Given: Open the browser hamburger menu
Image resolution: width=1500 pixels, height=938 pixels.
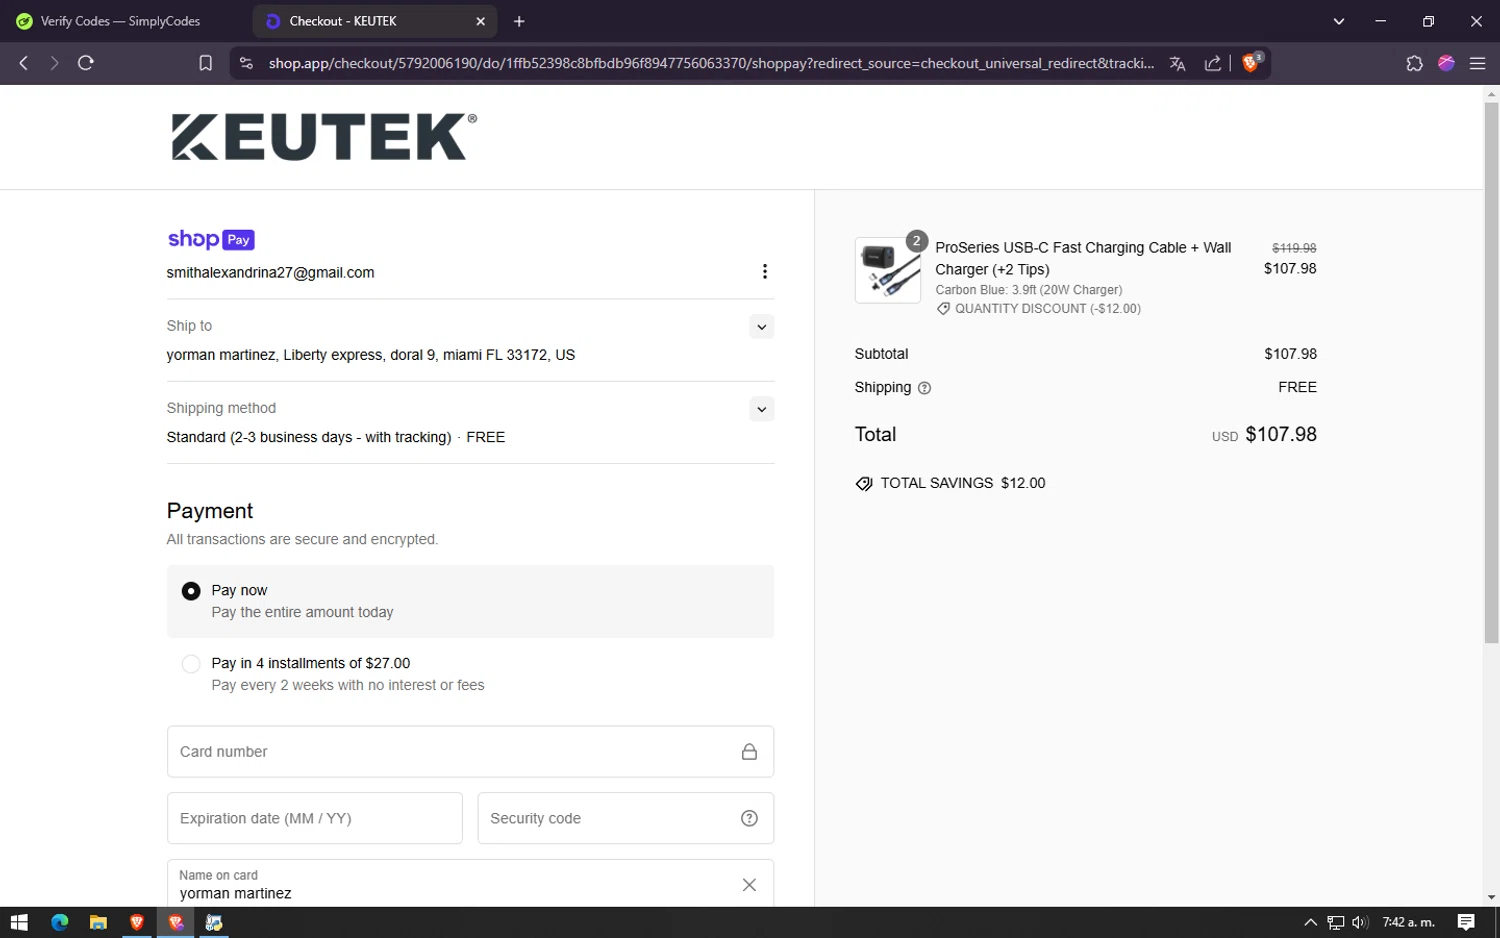Looking at the screenshot, I should [1477, 63].
